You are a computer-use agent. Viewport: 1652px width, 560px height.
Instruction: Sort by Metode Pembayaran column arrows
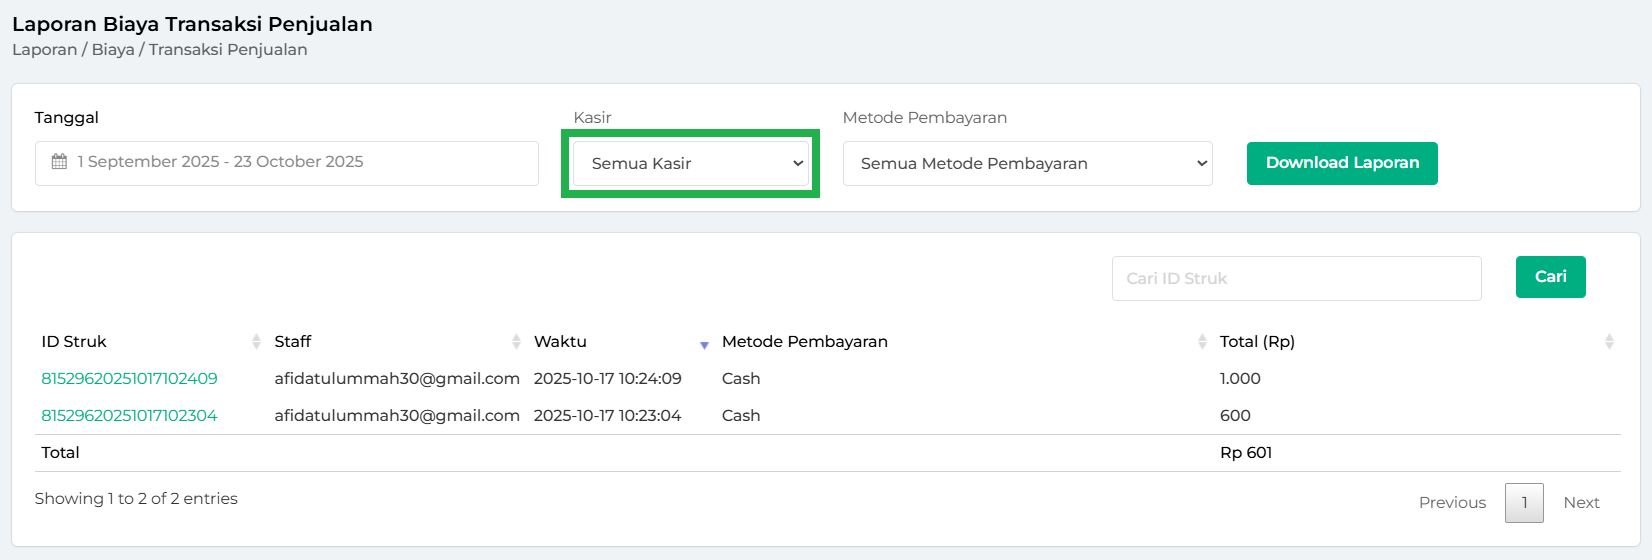1201,342
